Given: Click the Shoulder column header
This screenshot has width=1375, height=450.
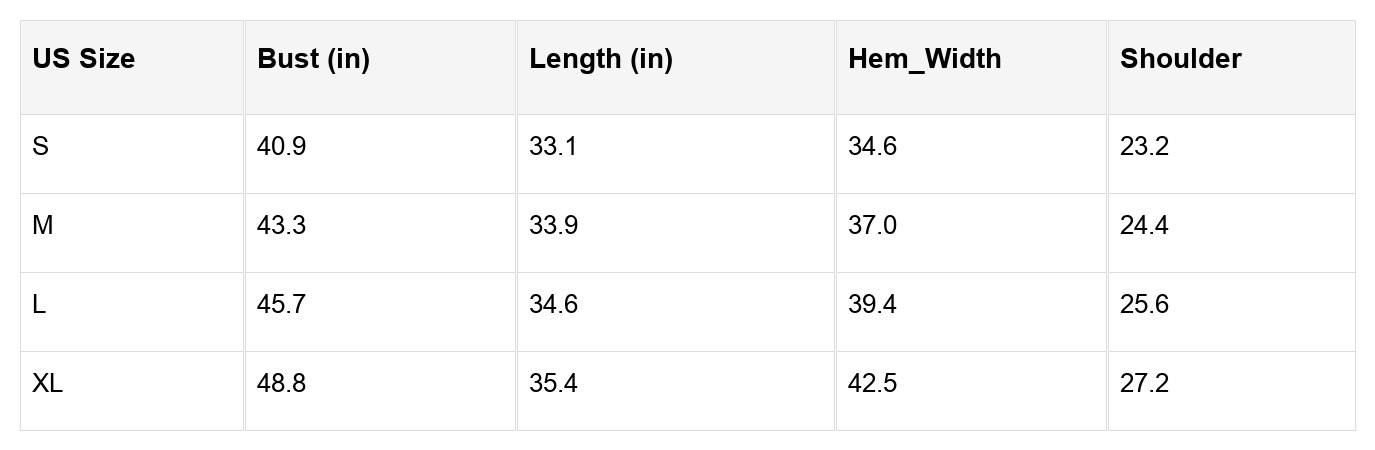Looking at the screenshot, I should (x=1180, y=59).
